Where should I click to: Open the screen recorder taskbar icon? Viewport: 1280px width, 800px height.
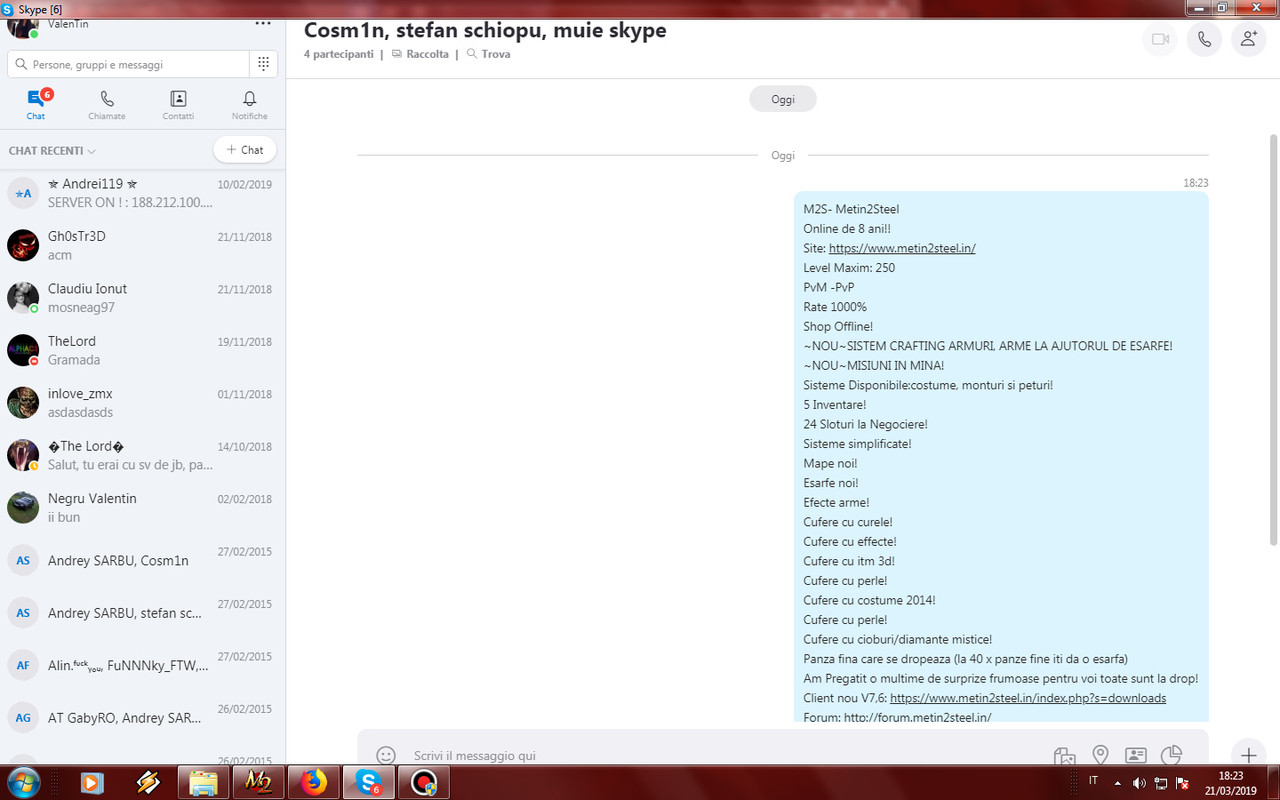(424, 783)
